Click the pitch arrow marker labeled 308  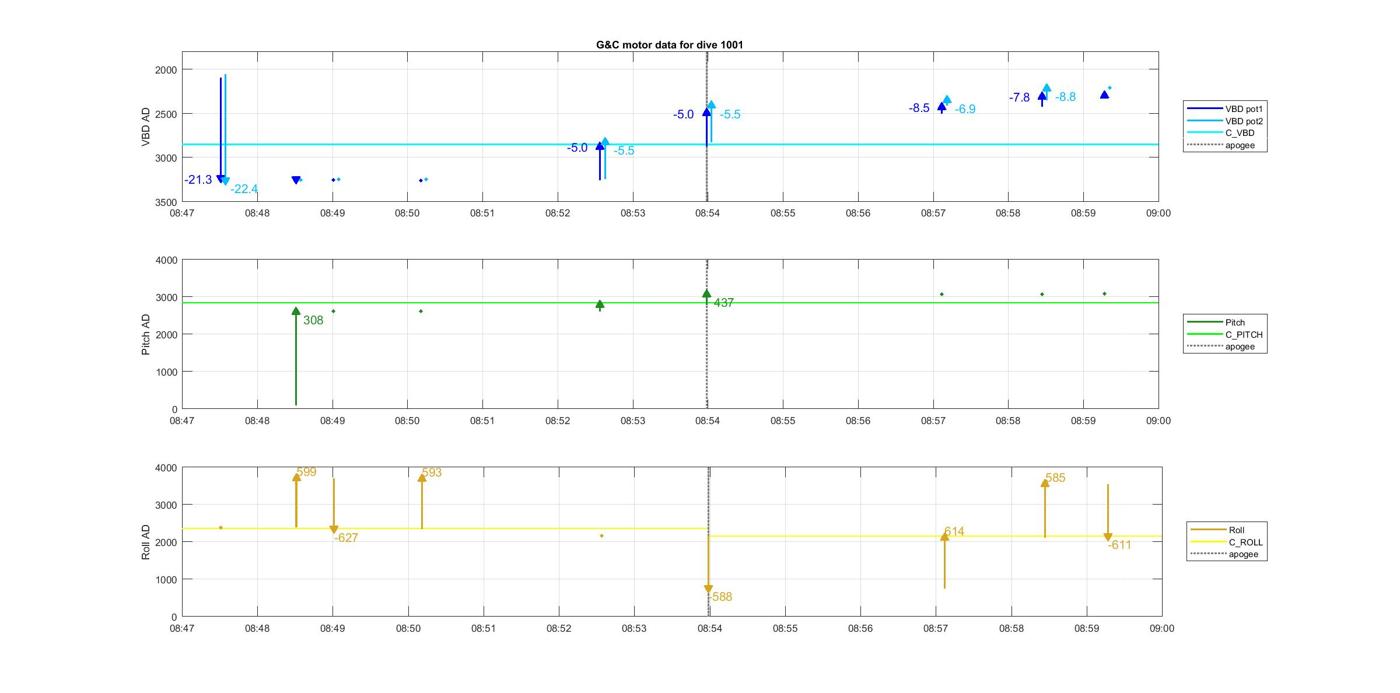click(296, 312)
